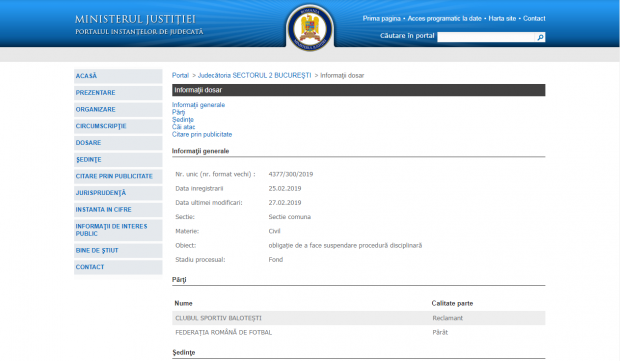Open BINE DE ȘTIUT sidebar item
The image size is (620, 361).
pos(118,250)
